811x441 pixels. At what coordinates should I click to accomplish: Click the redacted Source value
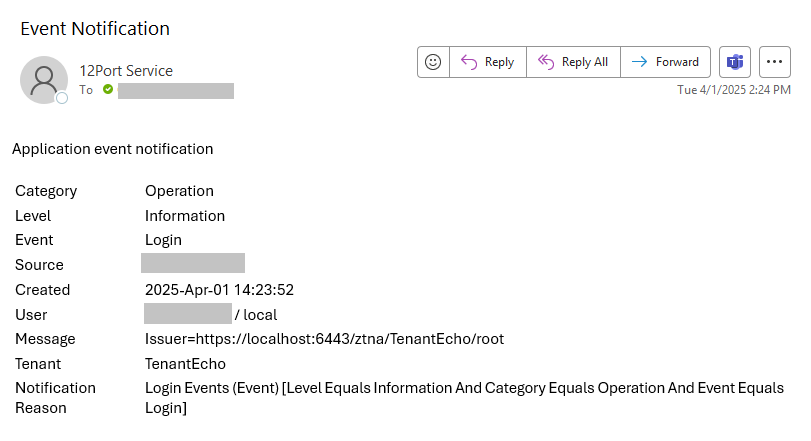coord(193,264)
